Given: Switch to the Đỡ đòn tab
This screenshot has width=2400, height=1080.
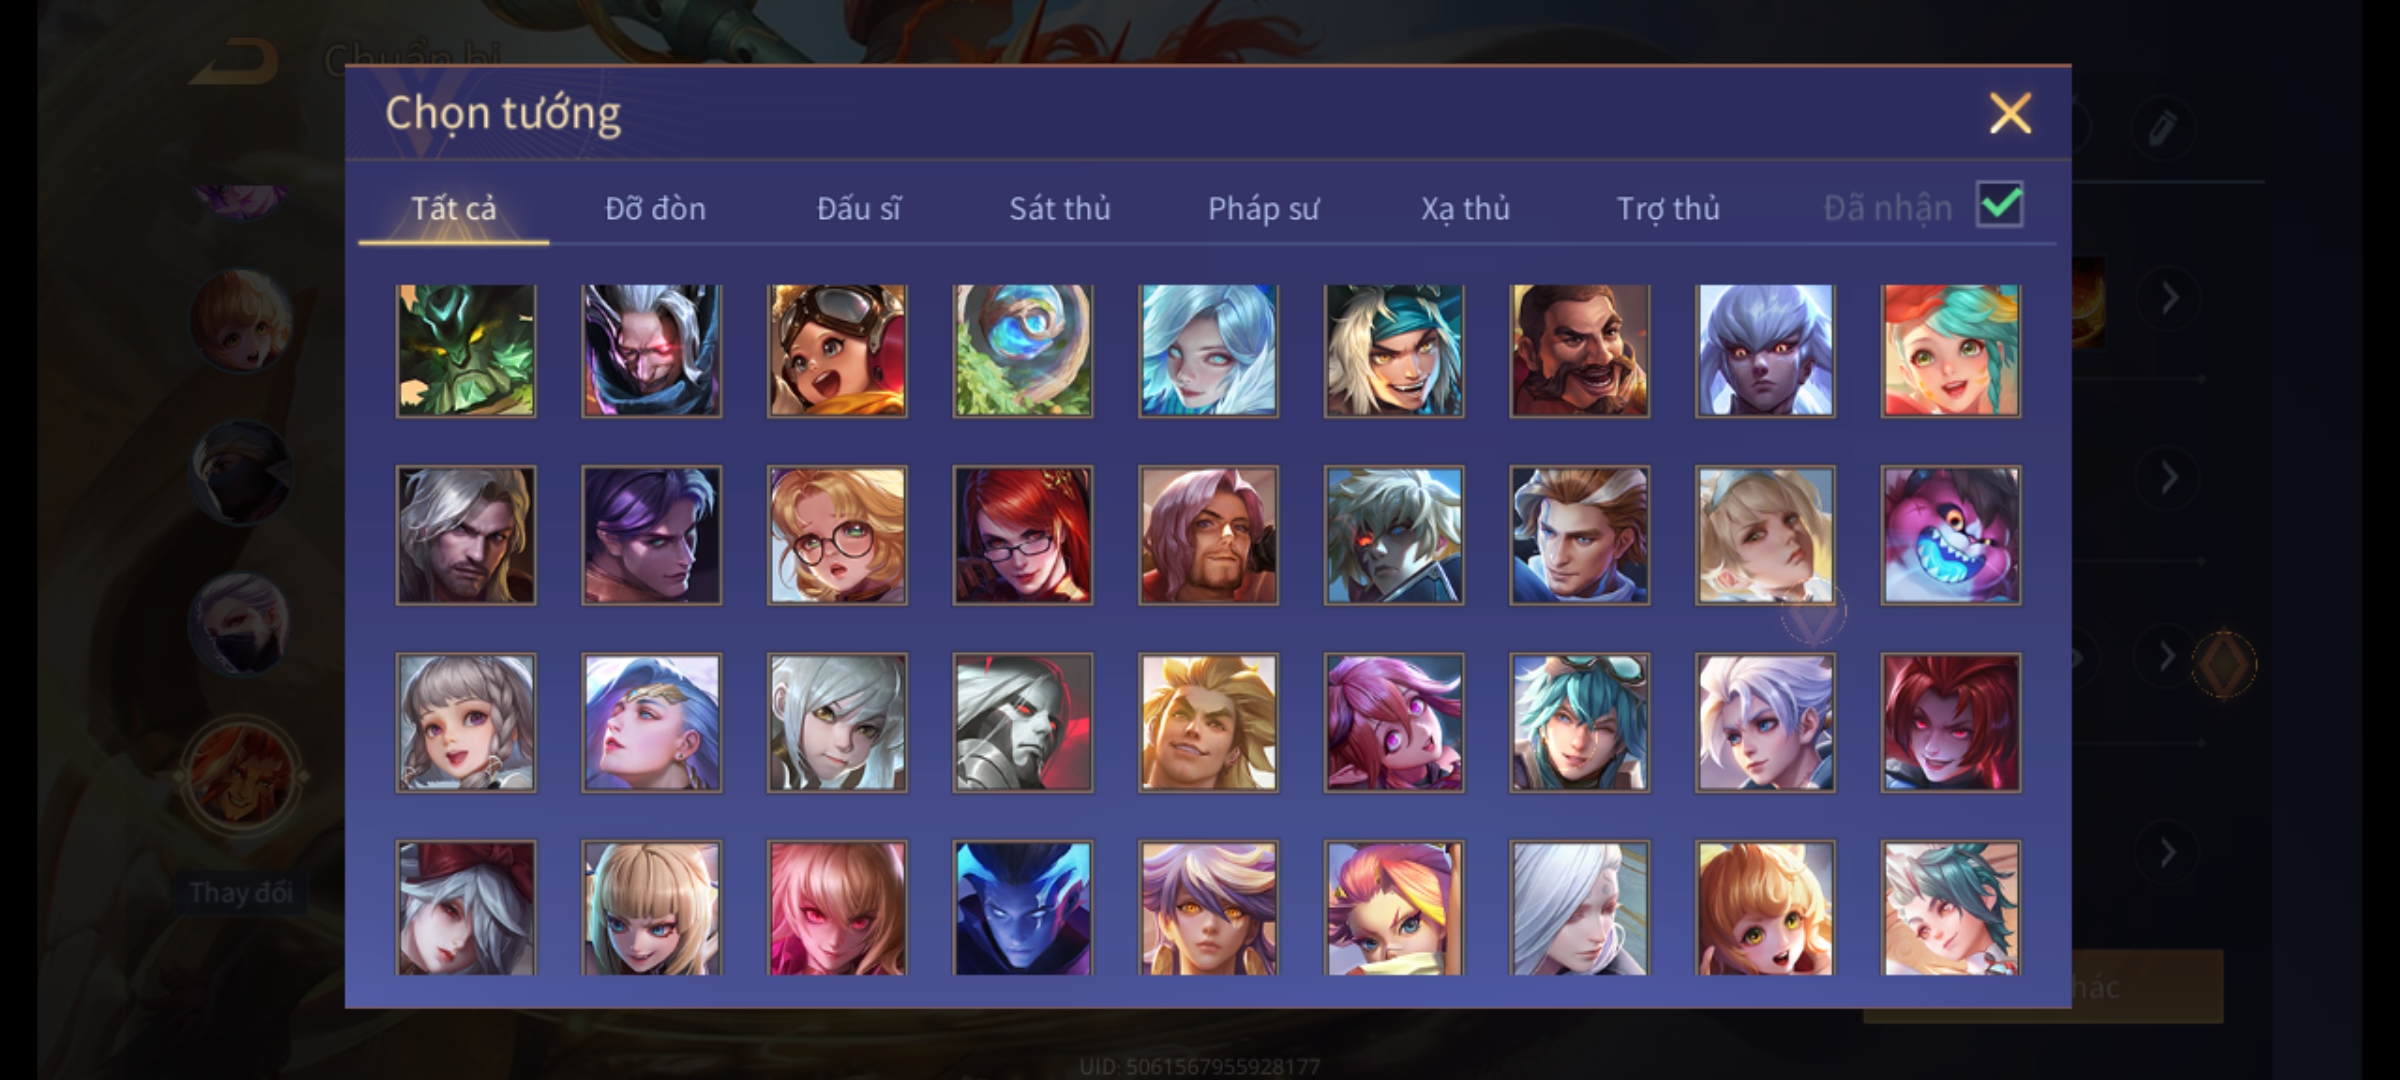Looking at the screenshot, I should (655, 208).
